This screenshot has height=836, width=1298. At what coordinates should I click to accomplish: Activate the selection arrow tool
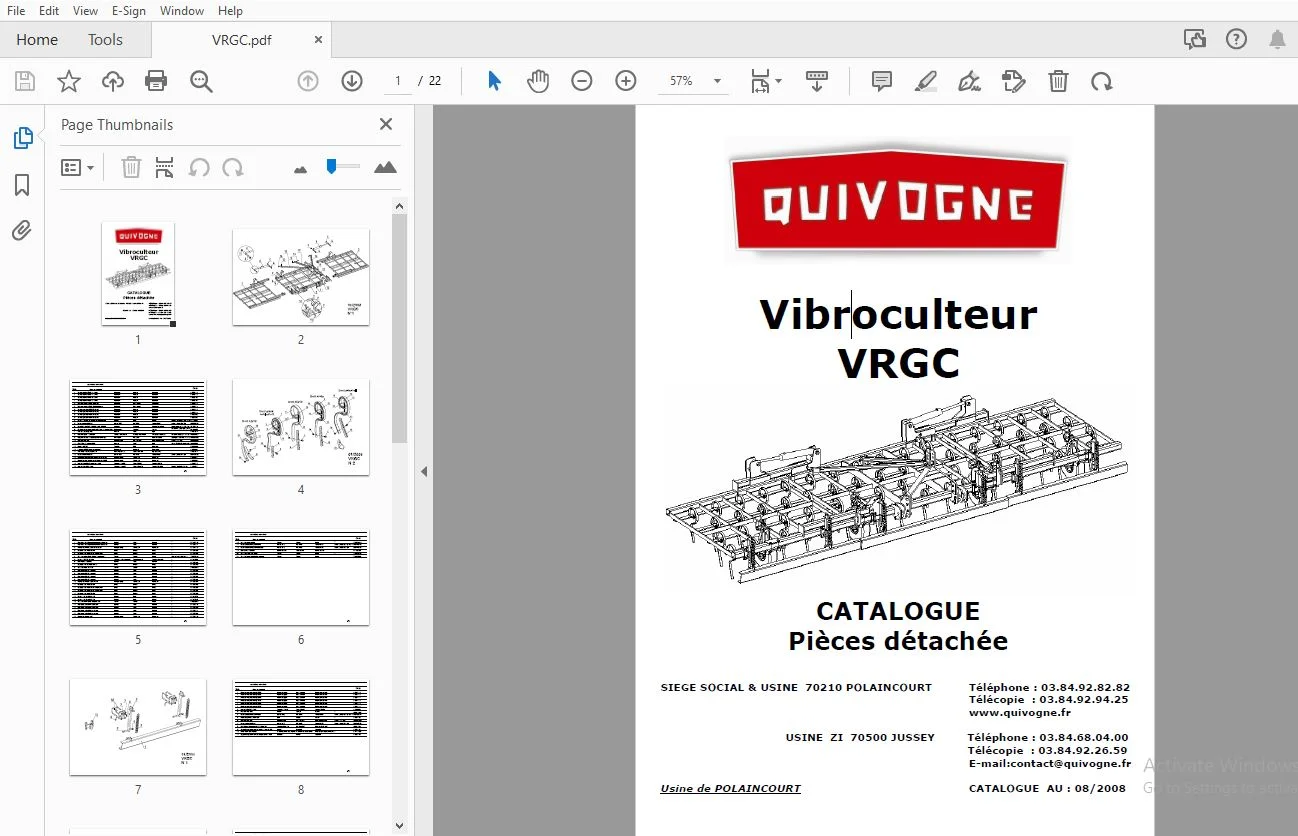point(494,81)
